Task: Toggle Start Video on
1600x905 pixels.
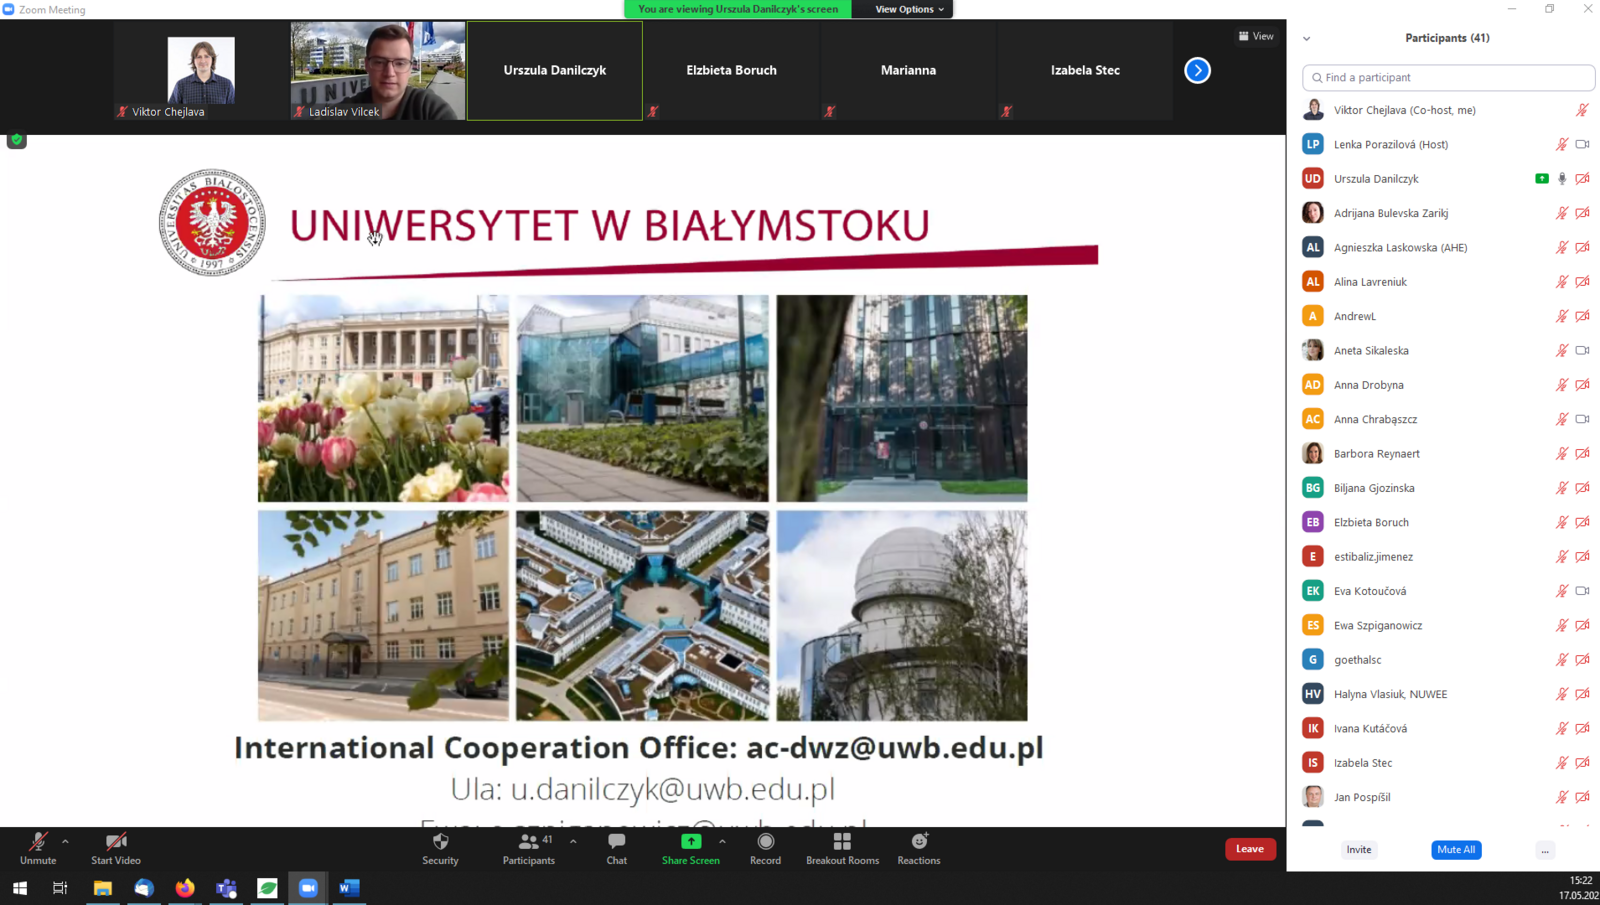Action: [116, 842]
